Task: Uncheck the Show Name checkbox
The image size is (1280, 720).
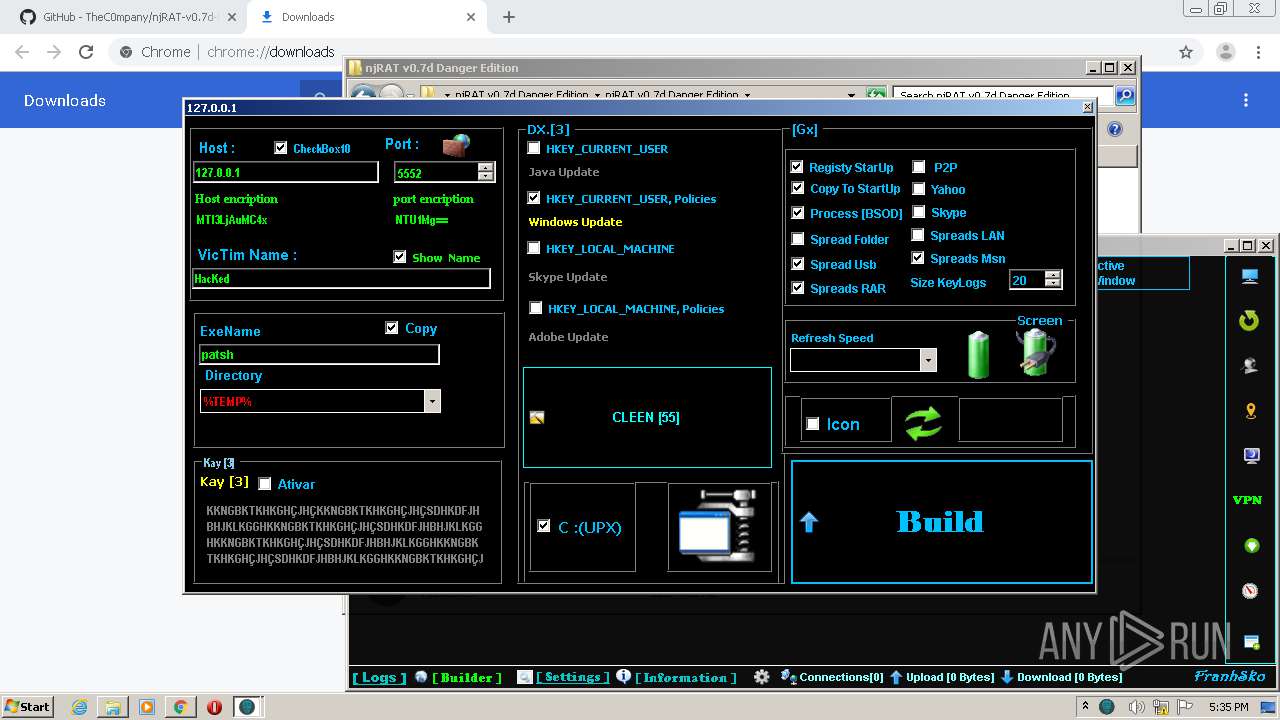Action: (400, 257)
